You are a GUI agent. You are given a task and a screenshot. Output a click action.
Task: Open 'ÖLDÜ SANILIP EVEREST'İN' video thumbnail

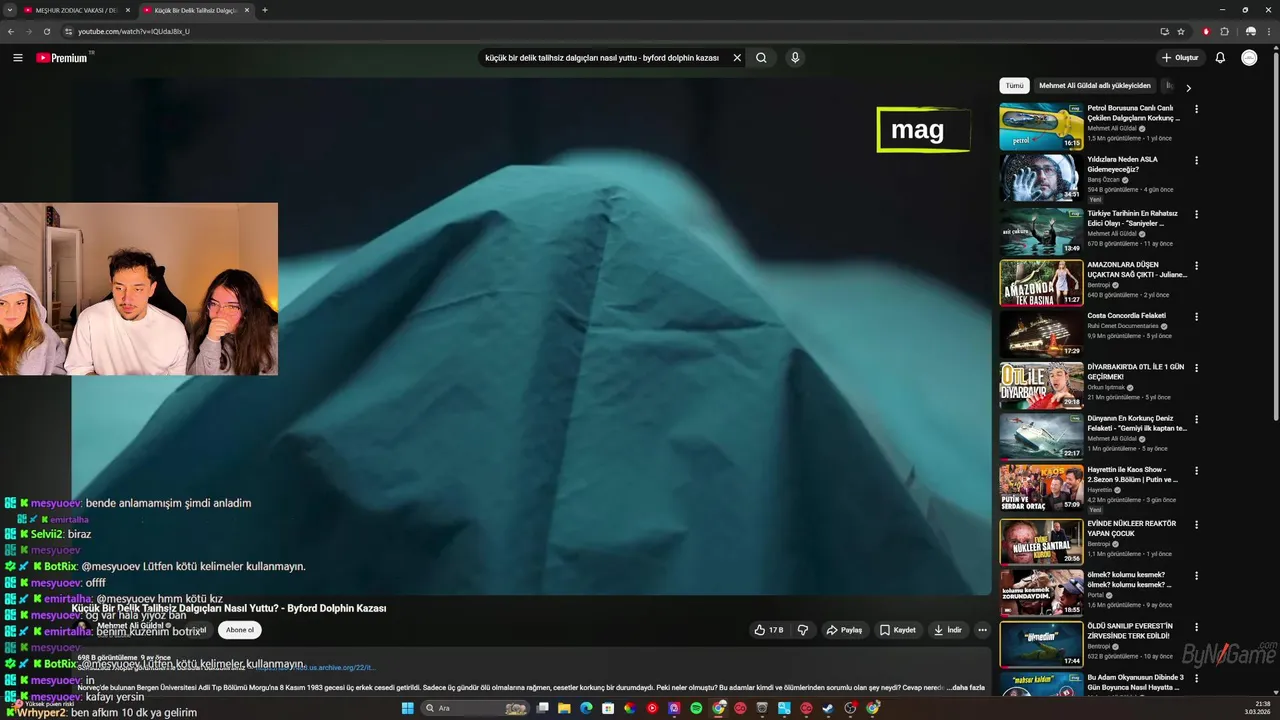[x=1041, y=644]
